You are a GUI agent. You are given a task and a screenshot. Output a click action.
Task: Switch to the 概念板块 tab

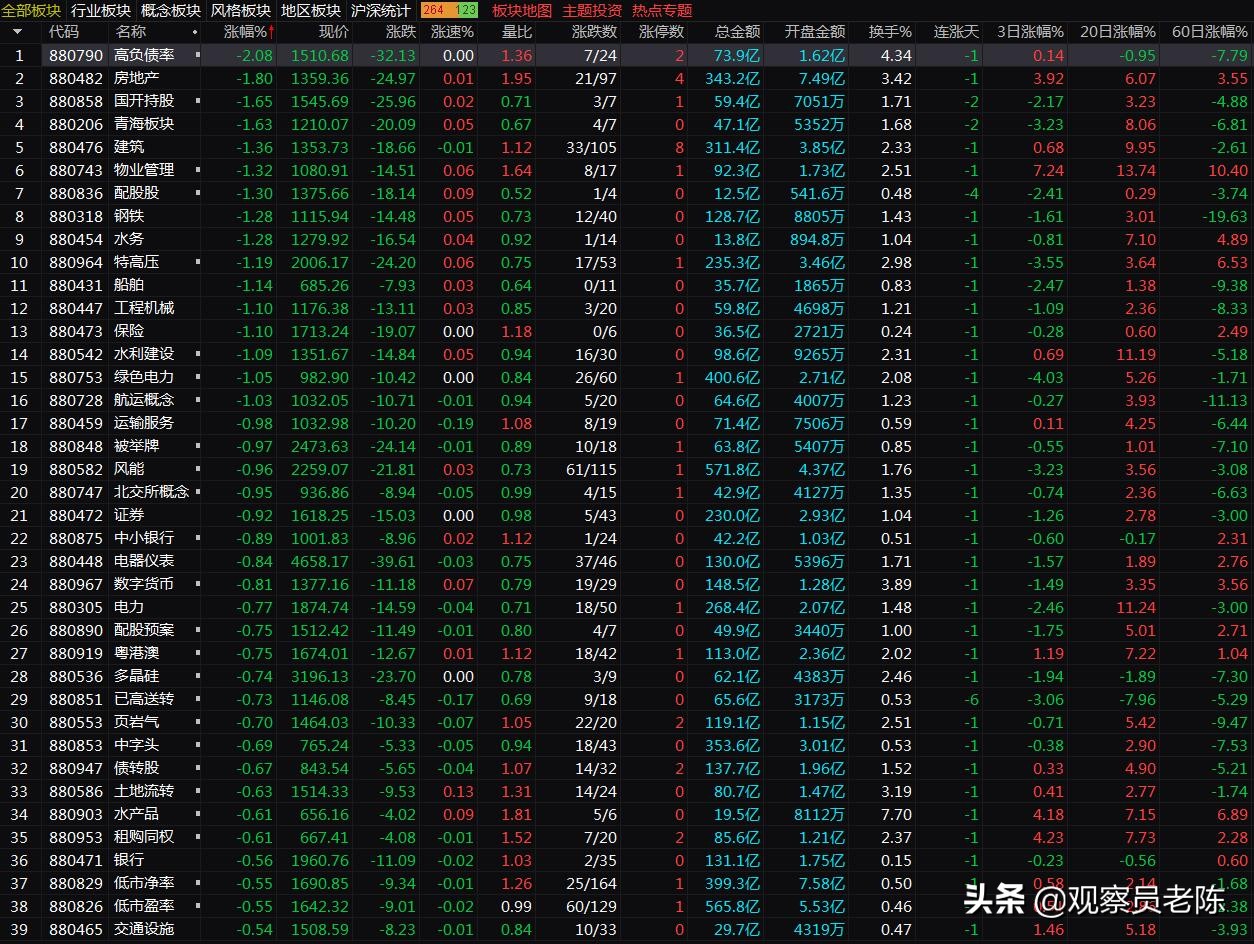[x=171, y=11]
